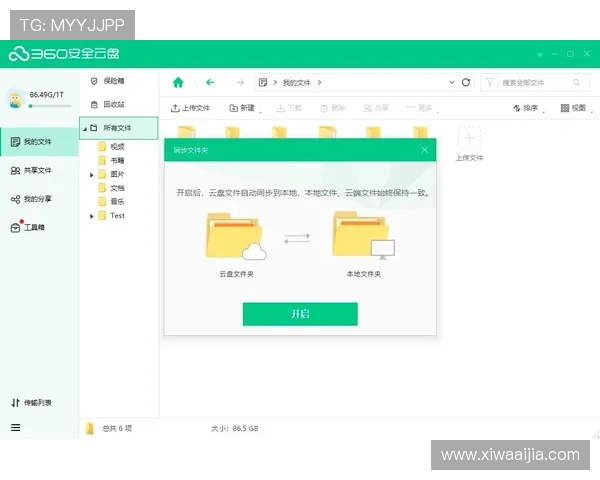Click the storage usage progress bar
This screenshot has width=600, height=480.
pyautogui.click(x=50, y=106)
